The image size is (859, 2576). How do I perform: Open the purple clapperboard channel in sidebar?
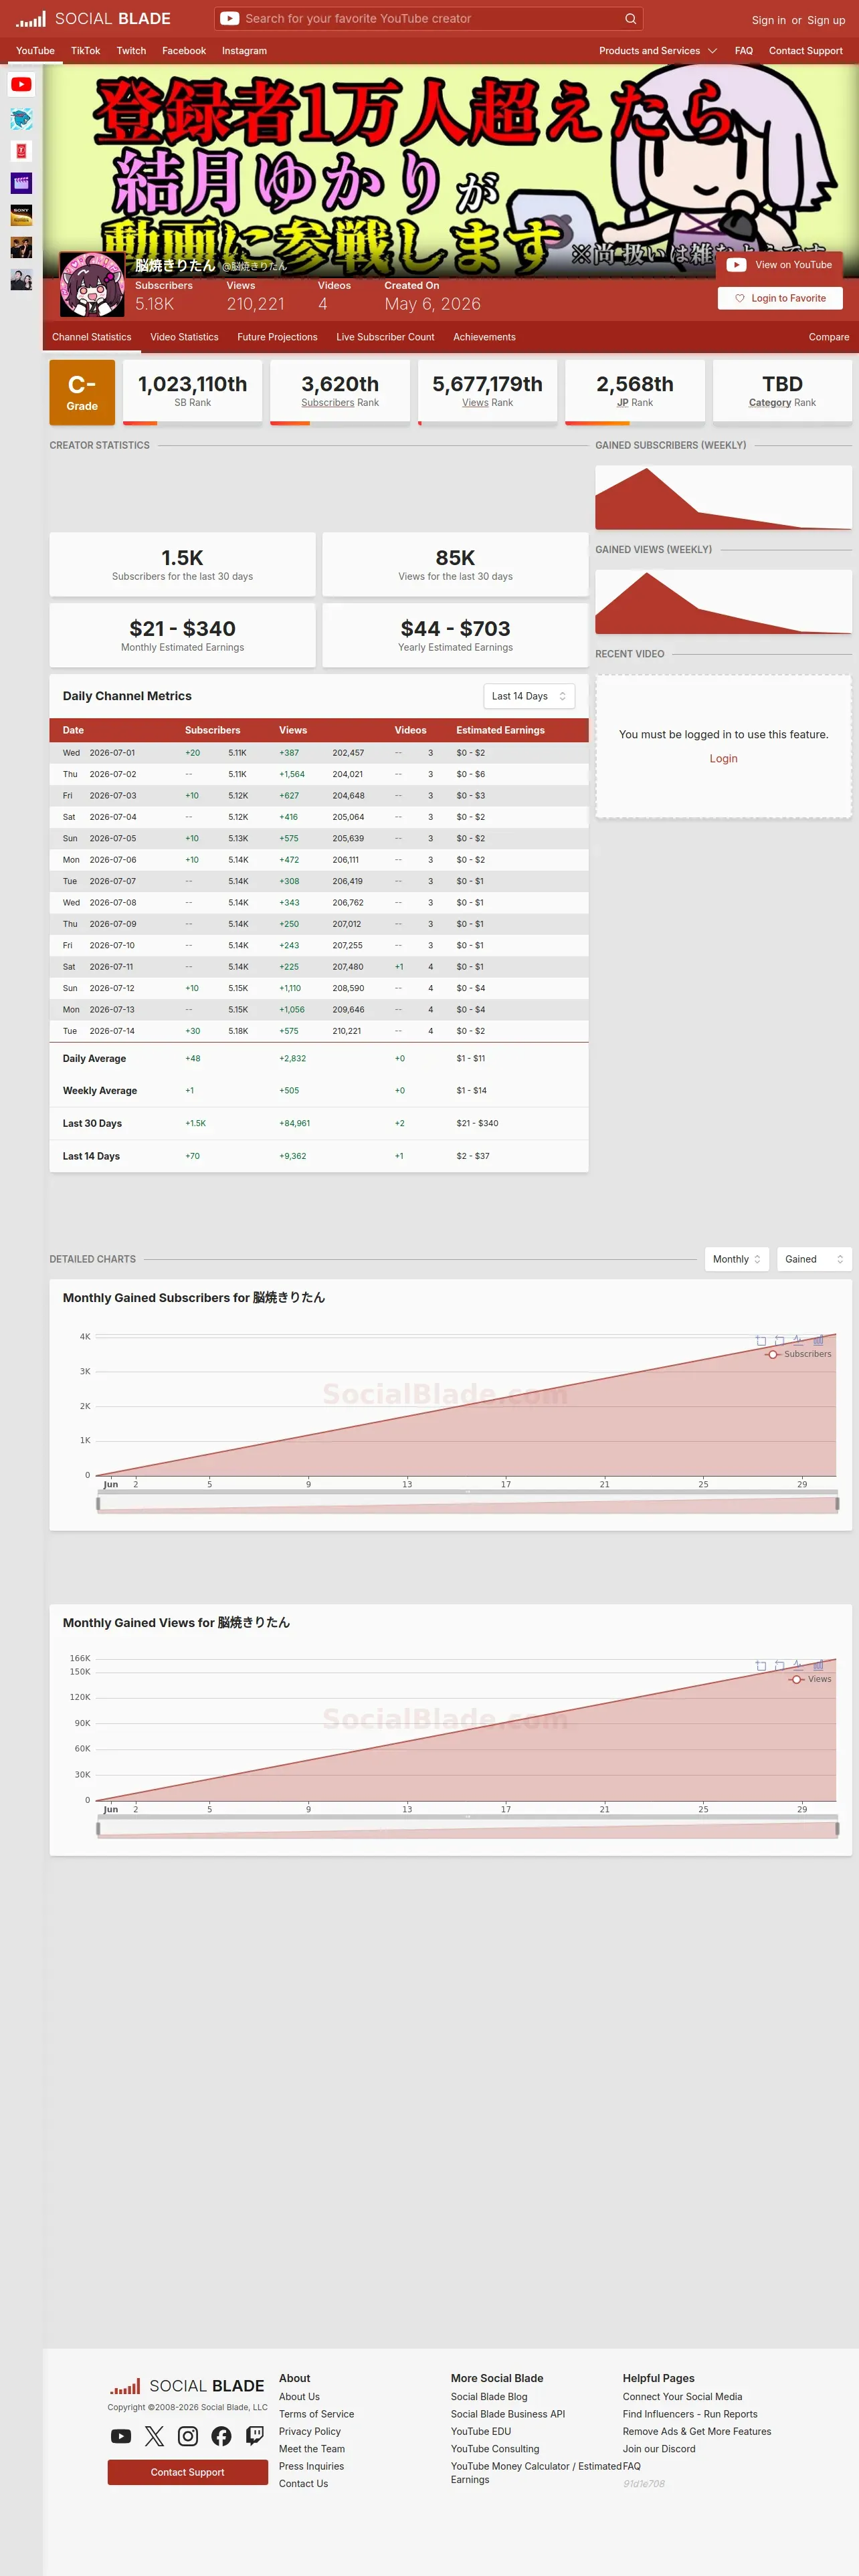tap(21, 183)
